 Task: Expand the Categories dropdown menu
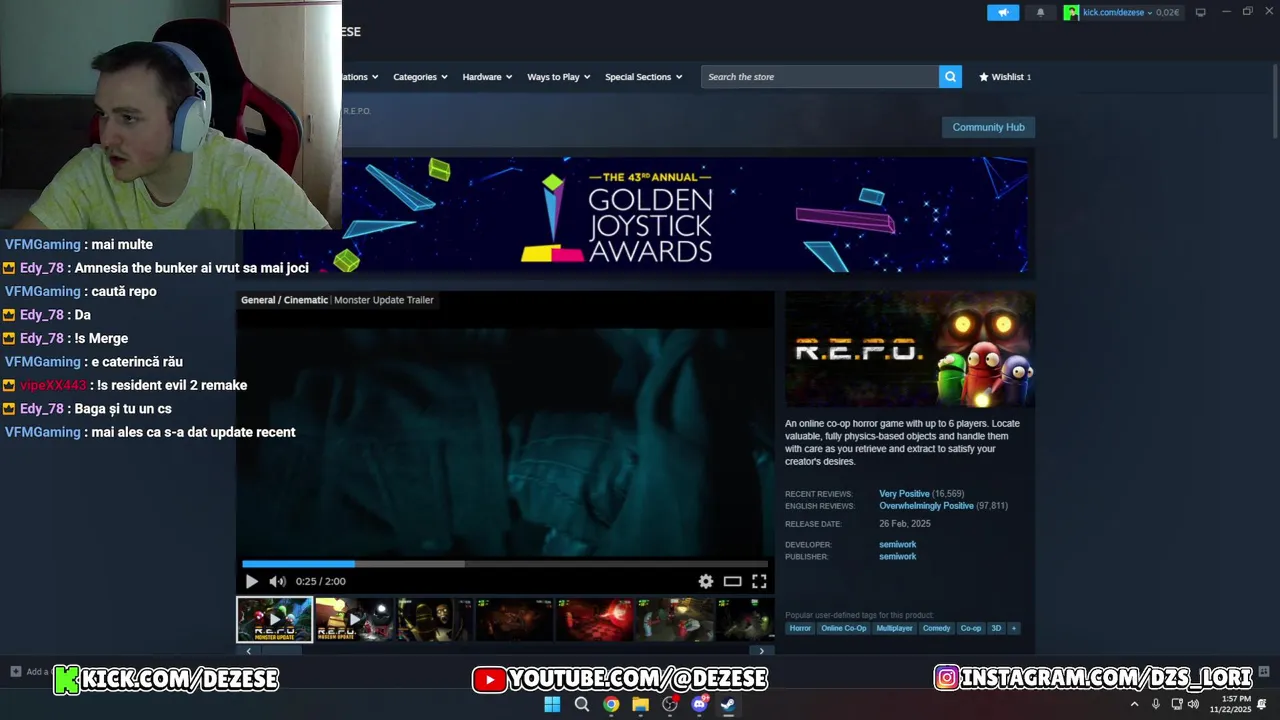point(420,77)
